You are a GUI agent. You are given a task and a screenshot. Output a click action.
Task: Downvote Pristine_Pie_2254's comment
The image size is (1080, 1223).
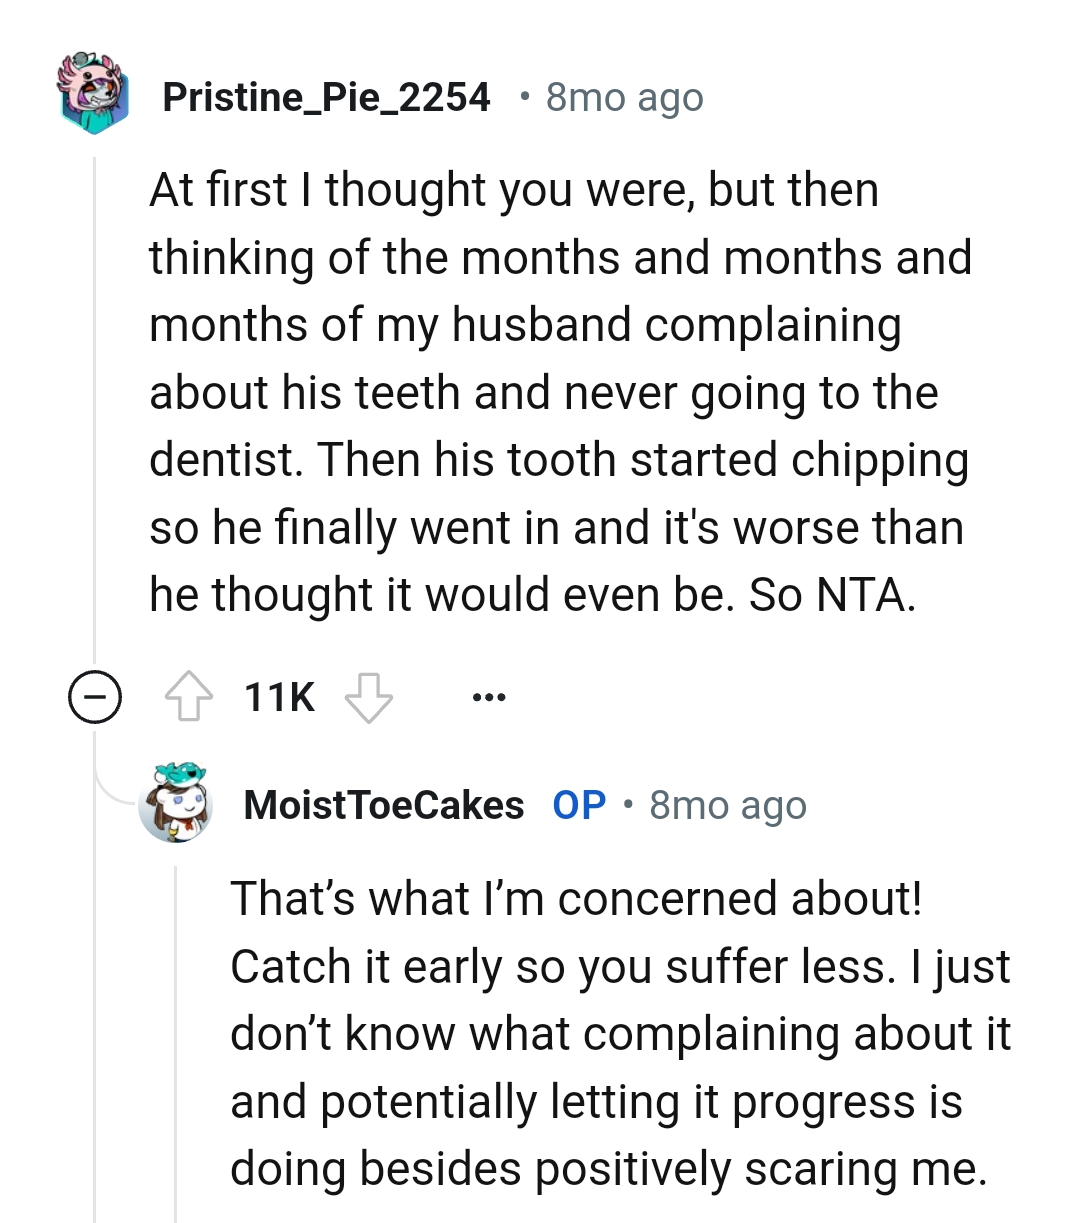[369, 697]
